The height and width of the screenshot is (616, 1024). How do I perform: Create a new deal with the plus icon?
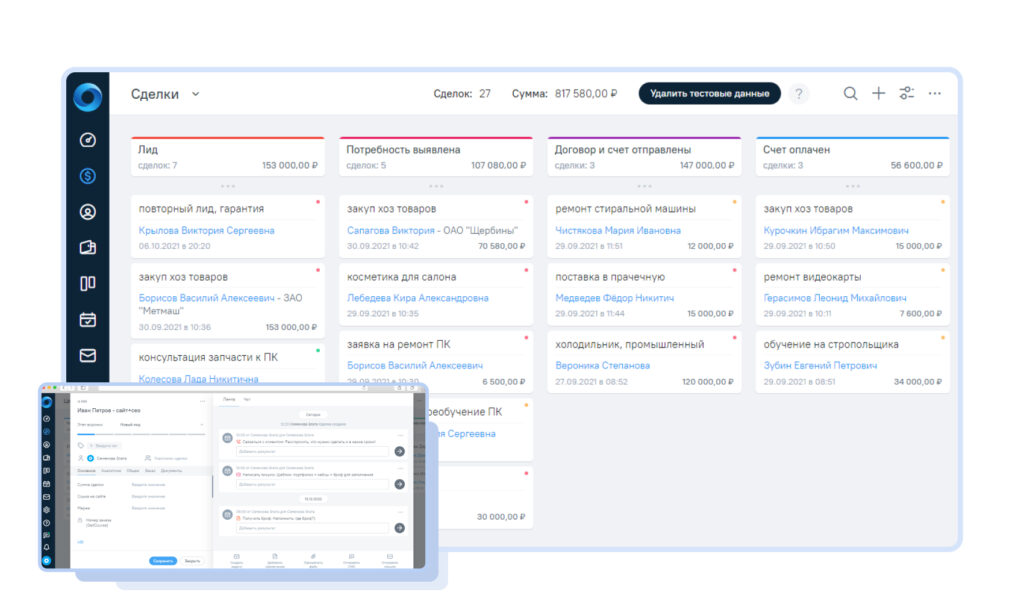pos(878,93)
